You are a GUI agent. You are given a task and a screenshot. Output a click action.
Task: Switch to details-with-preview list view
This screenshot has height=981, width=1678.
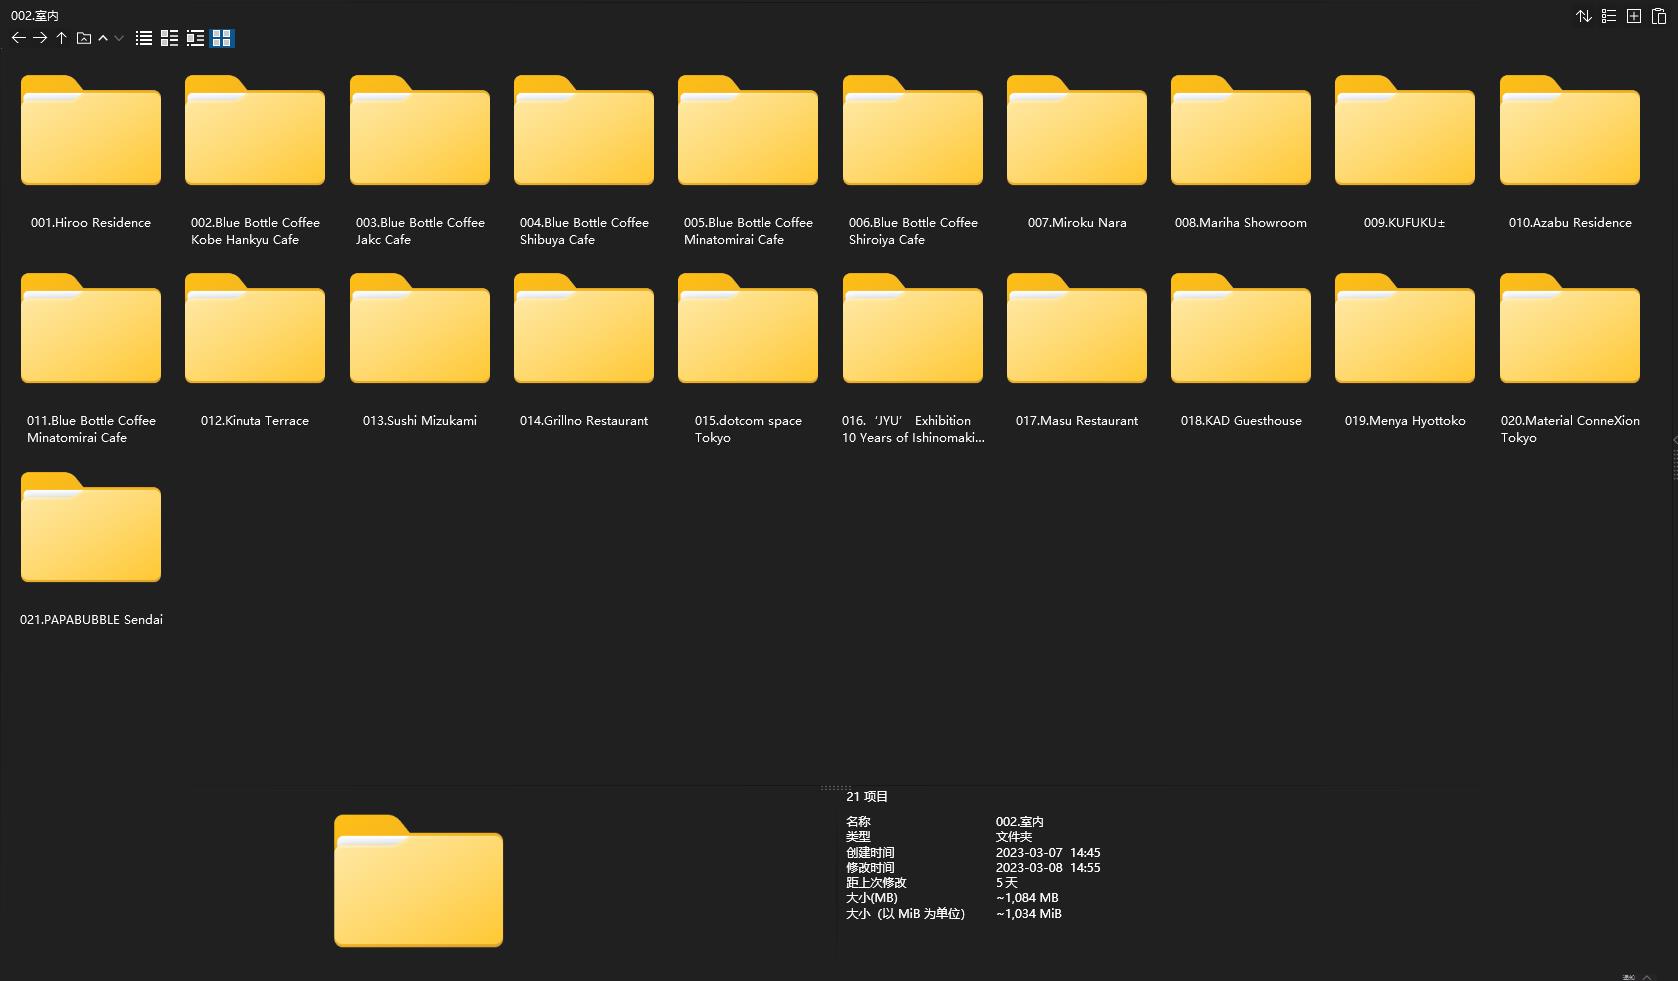(x=195, y=38)
